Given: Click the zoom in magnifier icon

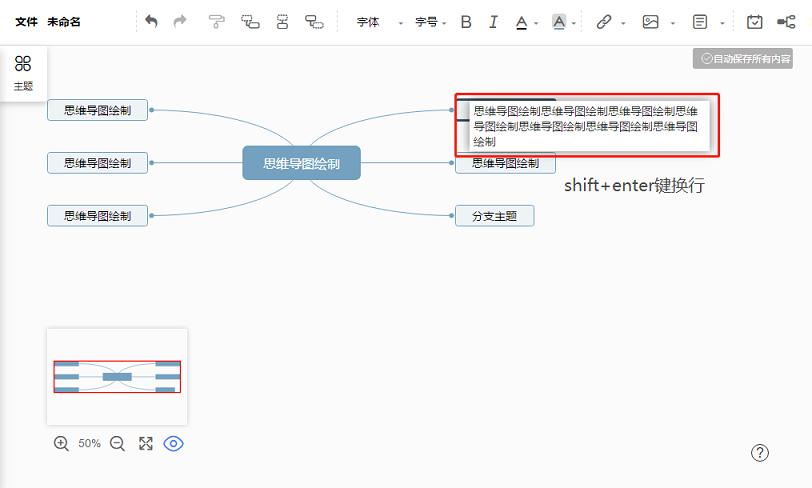Looking at the screenshot, I should 61,443.
